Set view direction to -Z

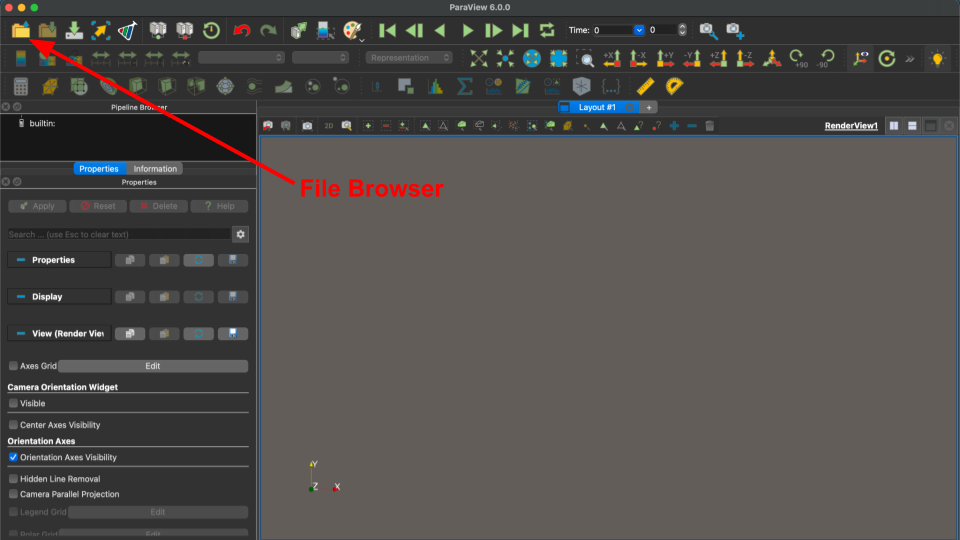(x=745, y=58)
